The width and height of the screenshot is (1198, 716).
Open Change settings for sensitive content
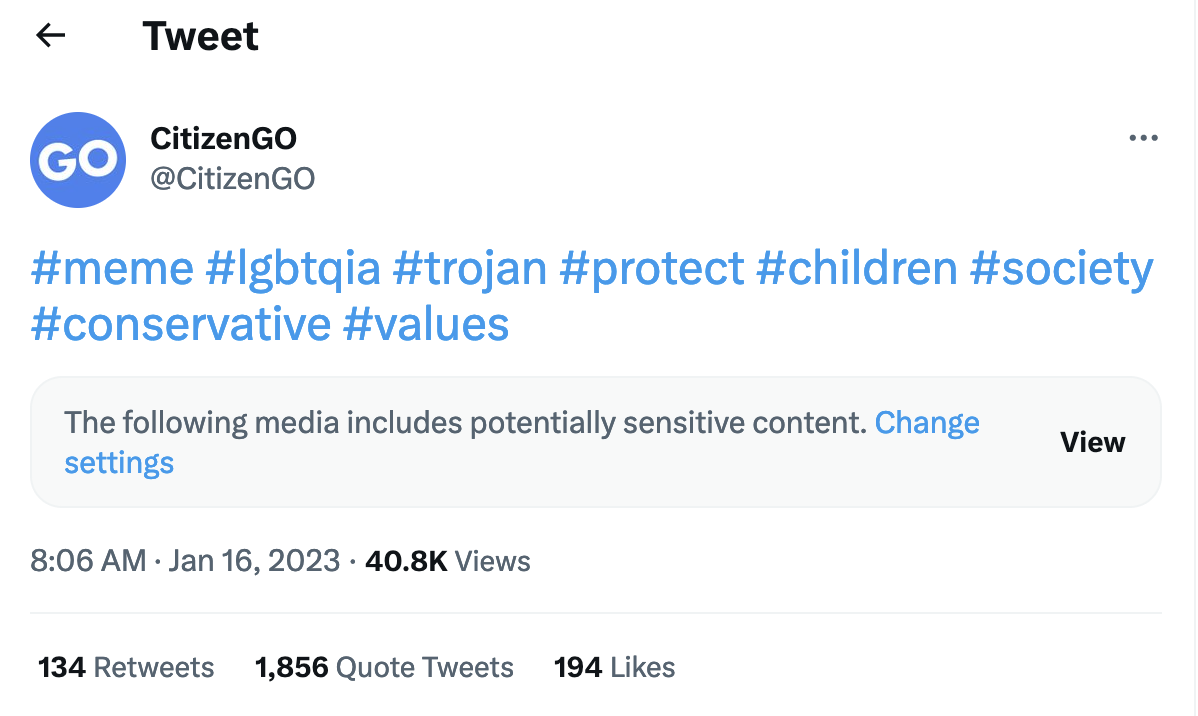click(x=927, y=422)
